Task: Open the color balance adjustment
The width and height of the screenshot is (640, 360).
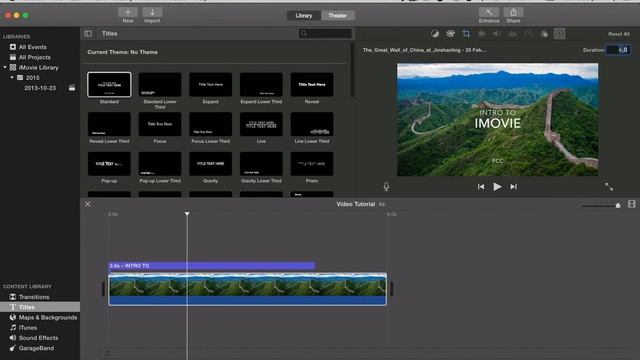Action: [435, 34]
